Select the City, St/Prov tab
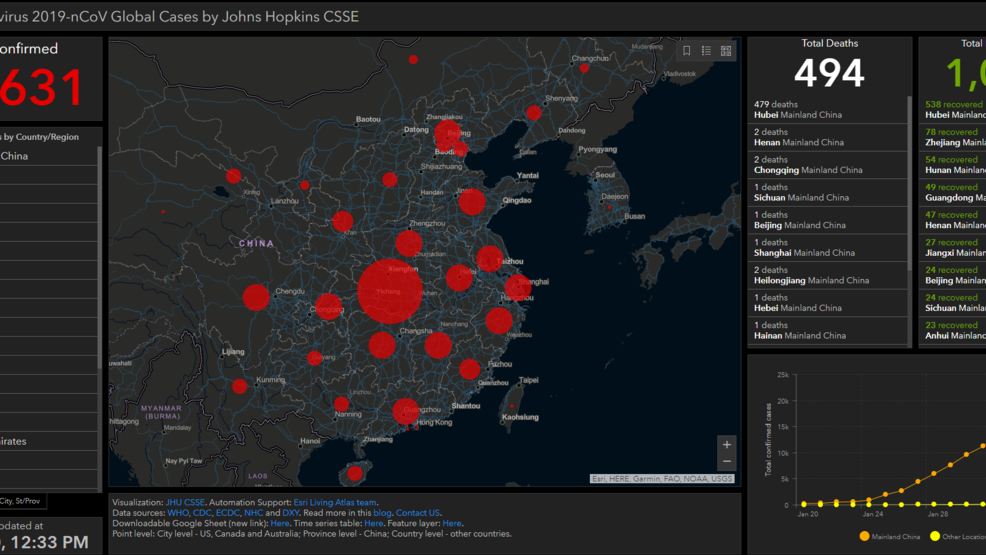The image size is (986, 555). (x=22, y=501)
